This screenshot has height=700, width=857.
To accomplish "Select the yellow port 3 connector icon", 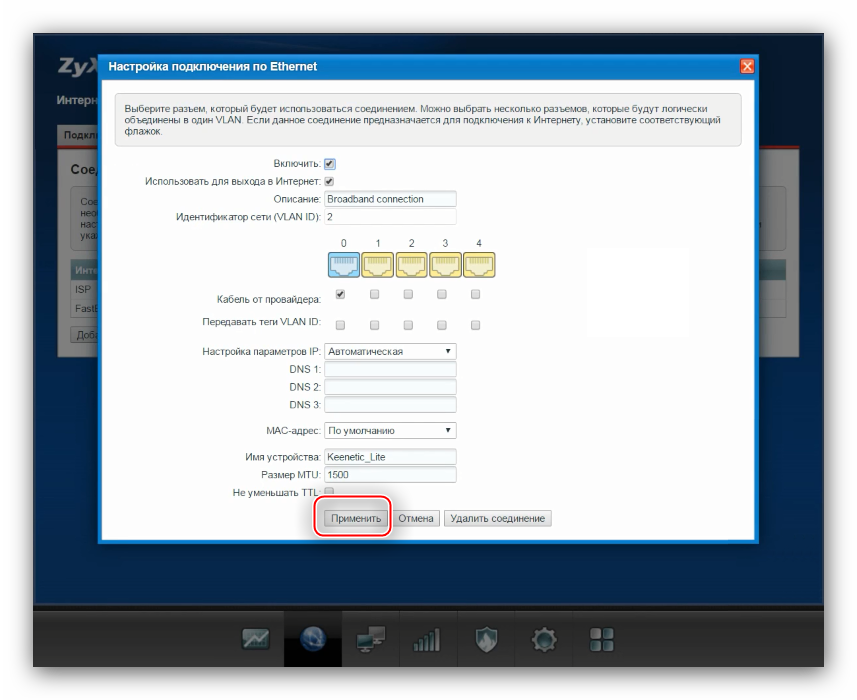I will click(x=445, y=264).
